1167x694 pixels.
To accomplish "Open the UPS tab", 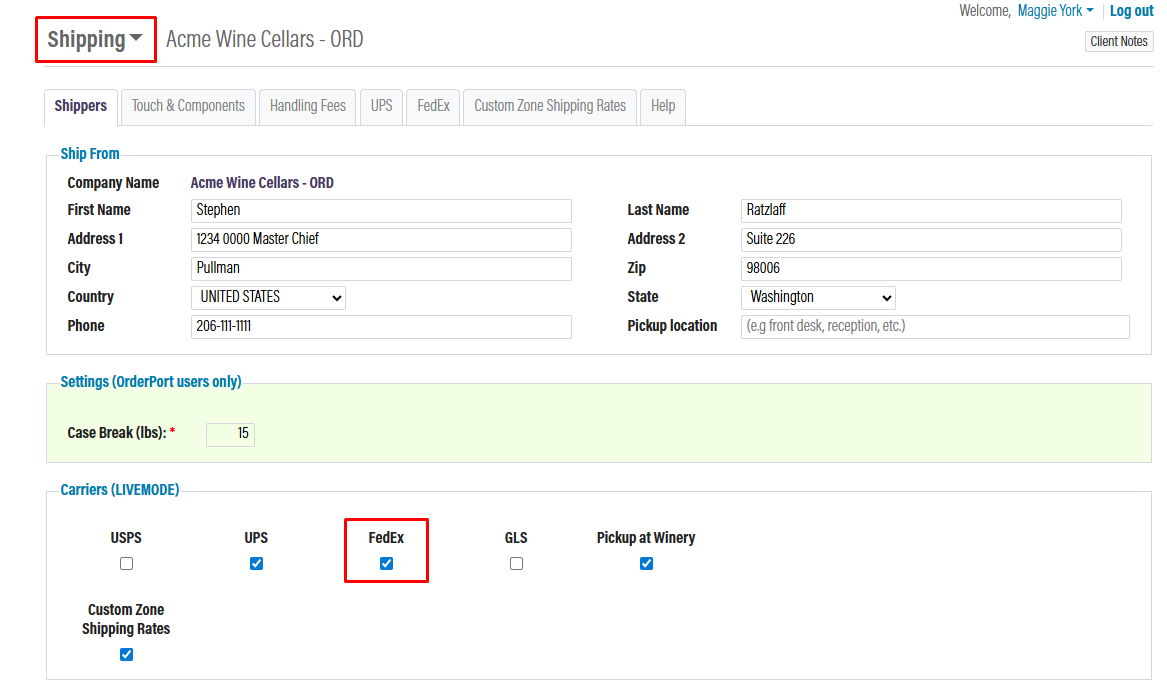I will [381, 106].
